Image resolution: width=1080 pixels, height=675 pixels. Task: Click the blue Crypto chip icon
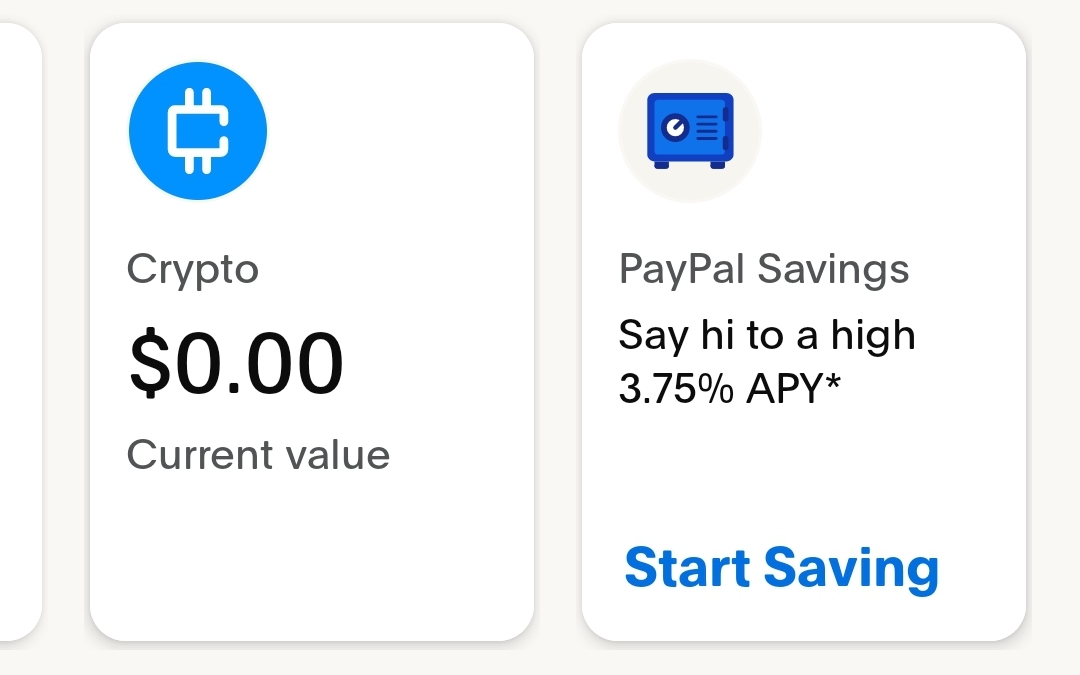click(198, 131)
